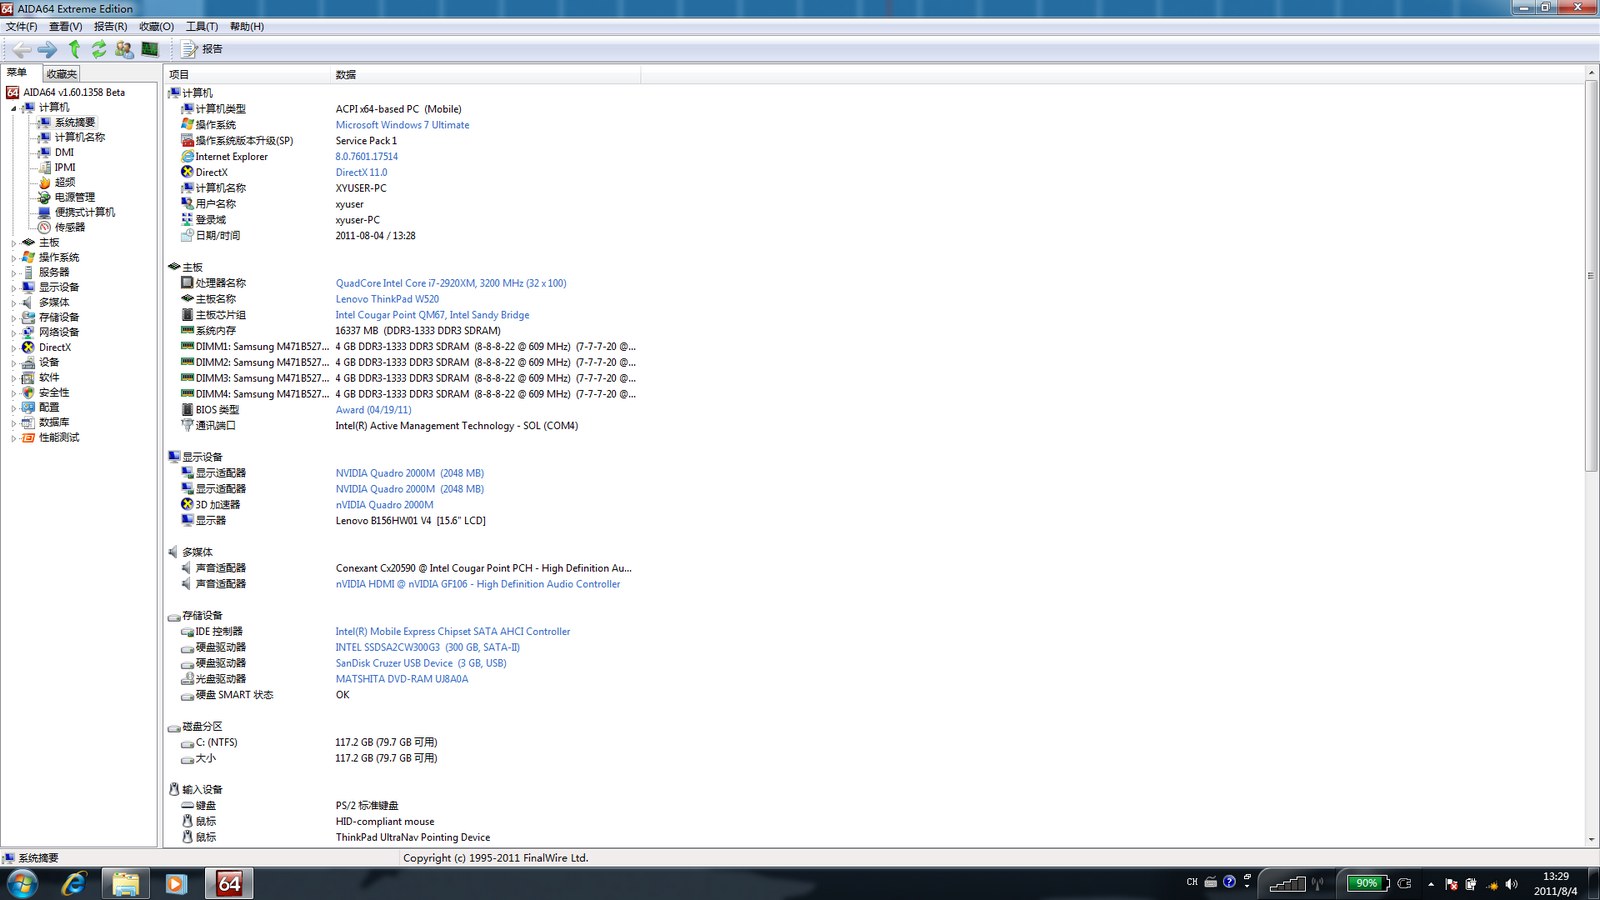Viewport: 1600px width, 900px height.
Task: Select 软件 in the tree
Action: coord(49,378)
